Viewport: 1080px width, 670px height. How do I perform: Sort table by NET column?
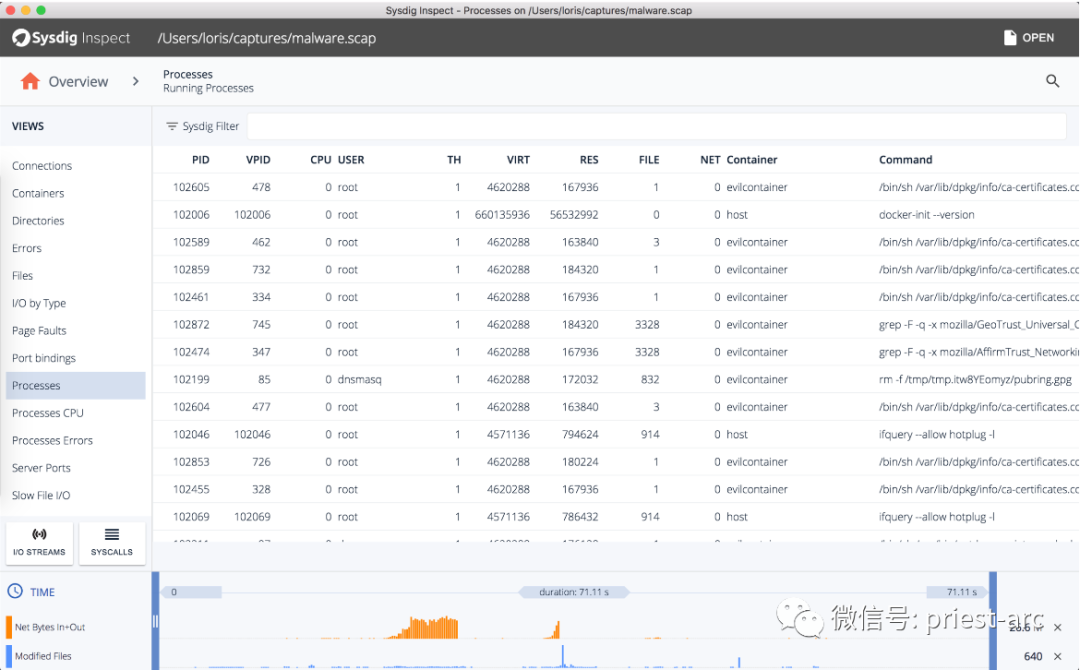pos(710,160)
